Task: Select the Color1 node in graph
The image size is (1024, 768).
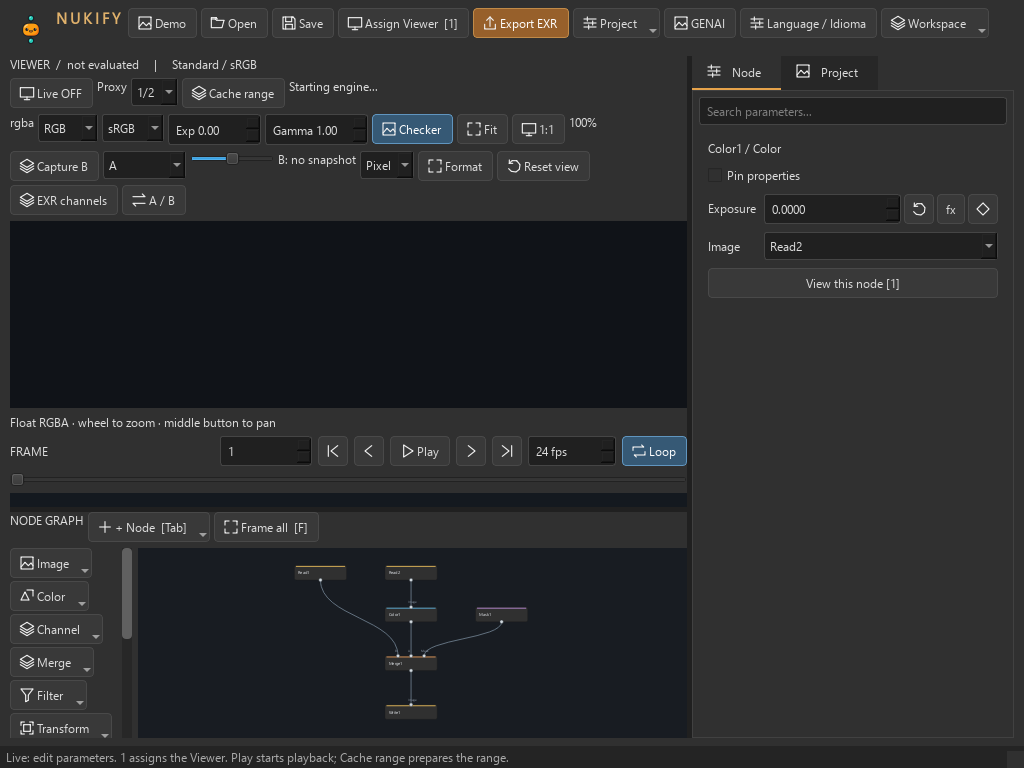Action: pyautogui.click(x=411, y=615)
